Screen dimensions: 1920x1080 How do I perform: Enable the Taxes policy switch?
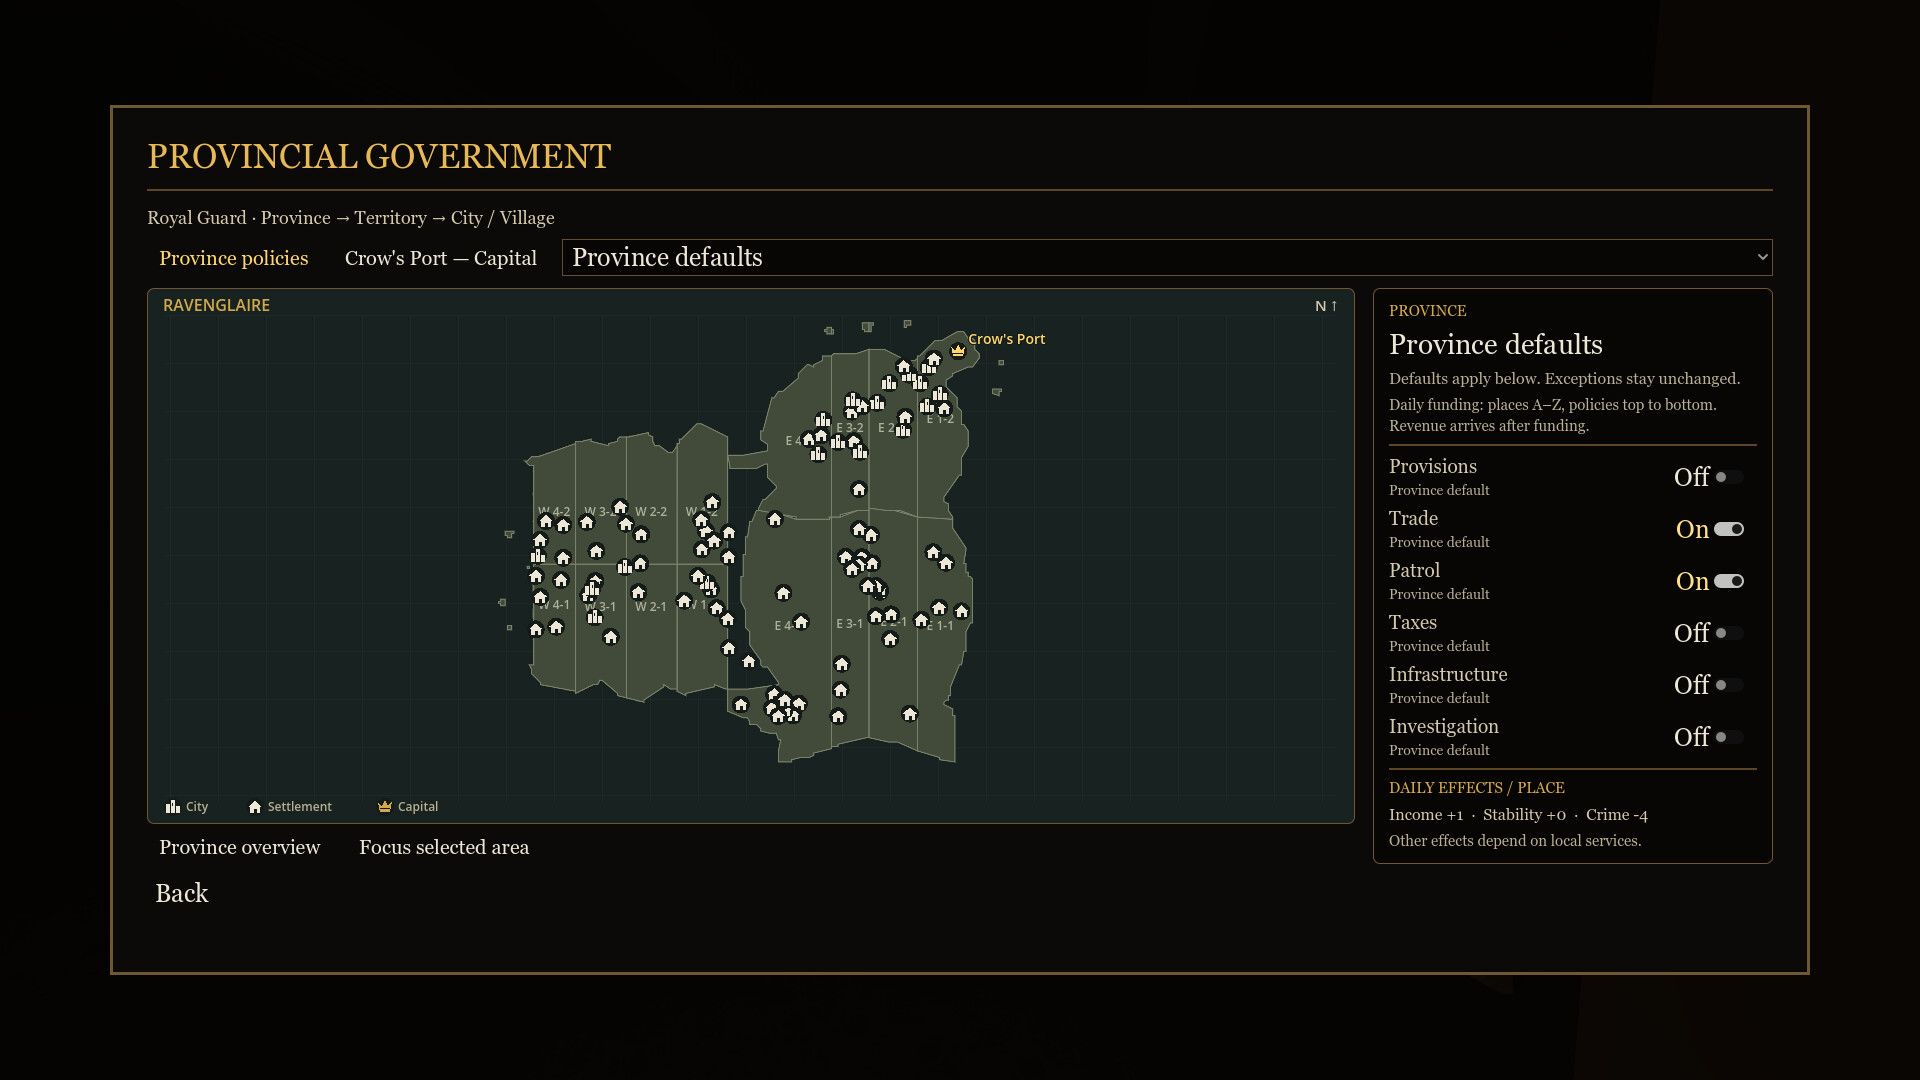pos(1729,633)
